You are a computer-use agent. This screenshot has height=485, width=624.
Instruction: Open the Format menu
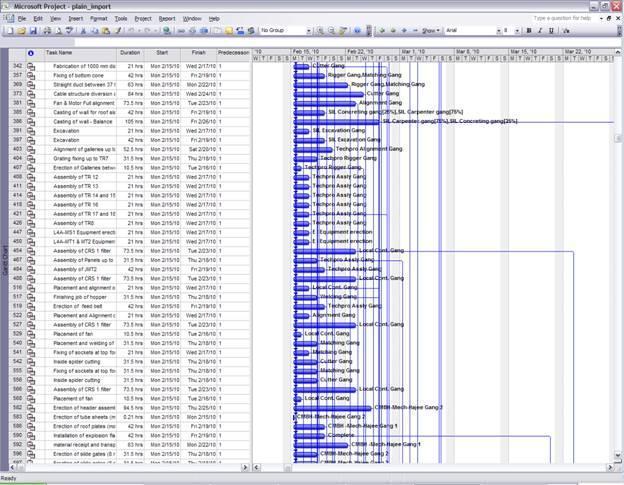point(99,18)
